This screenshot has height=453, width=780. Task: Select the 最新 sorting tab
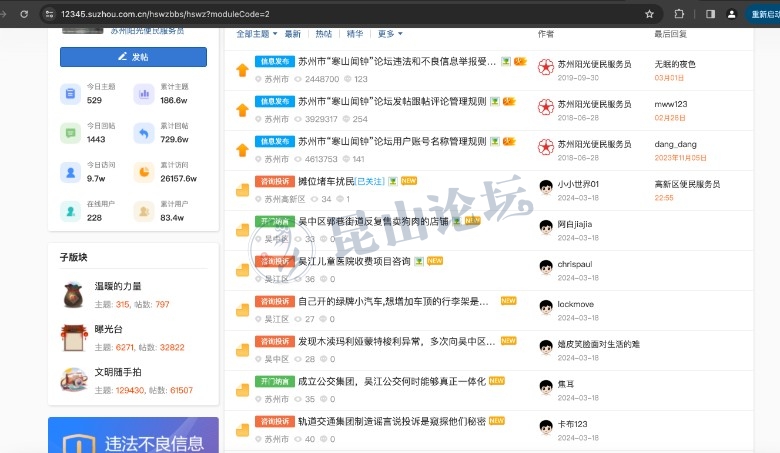pyautogui.click(x=293, y=34)
